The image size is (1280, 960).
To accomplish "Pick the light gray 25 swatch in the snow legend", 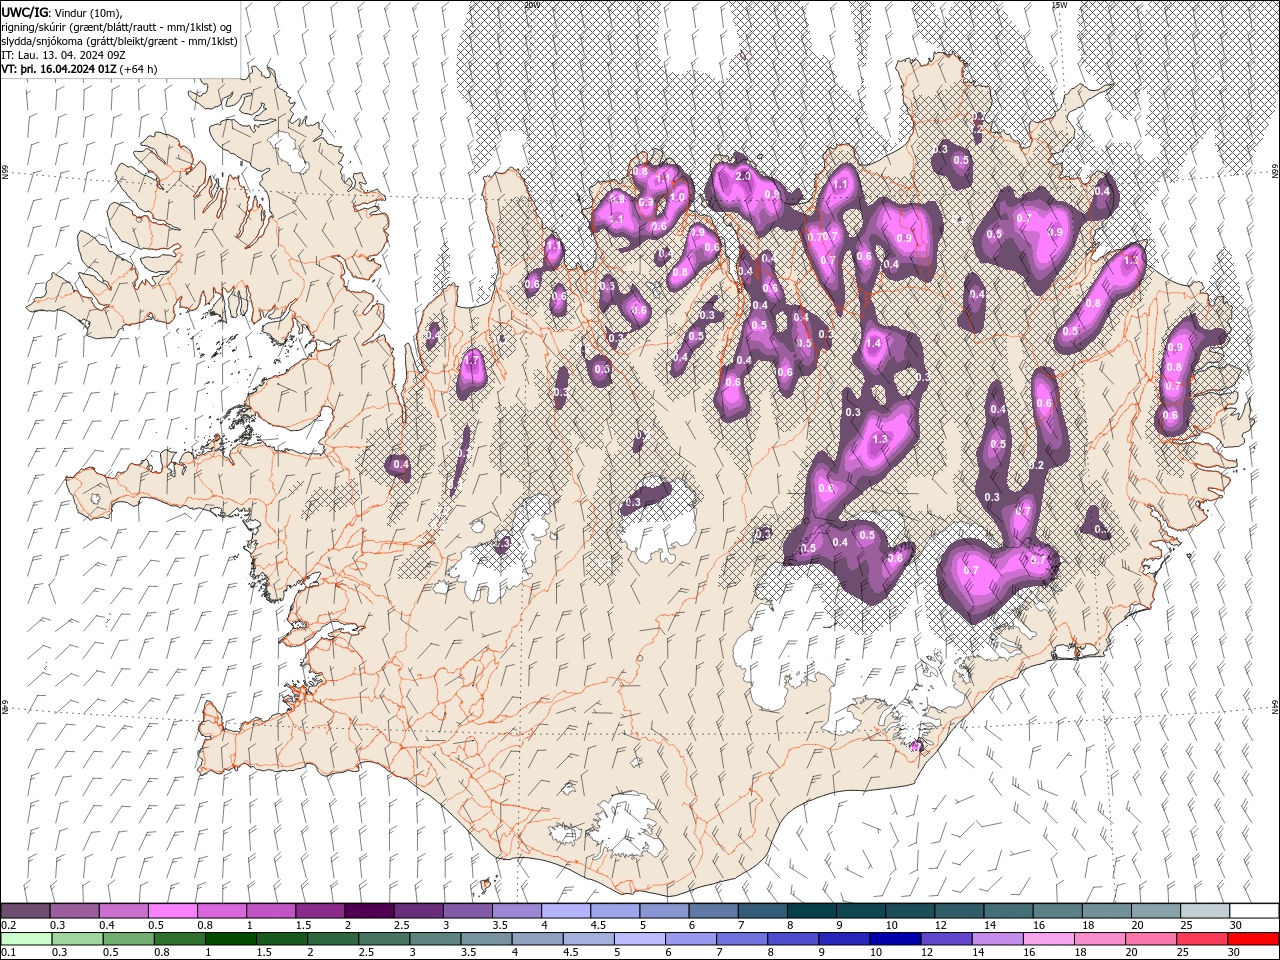I will [x=1204, y=911].
